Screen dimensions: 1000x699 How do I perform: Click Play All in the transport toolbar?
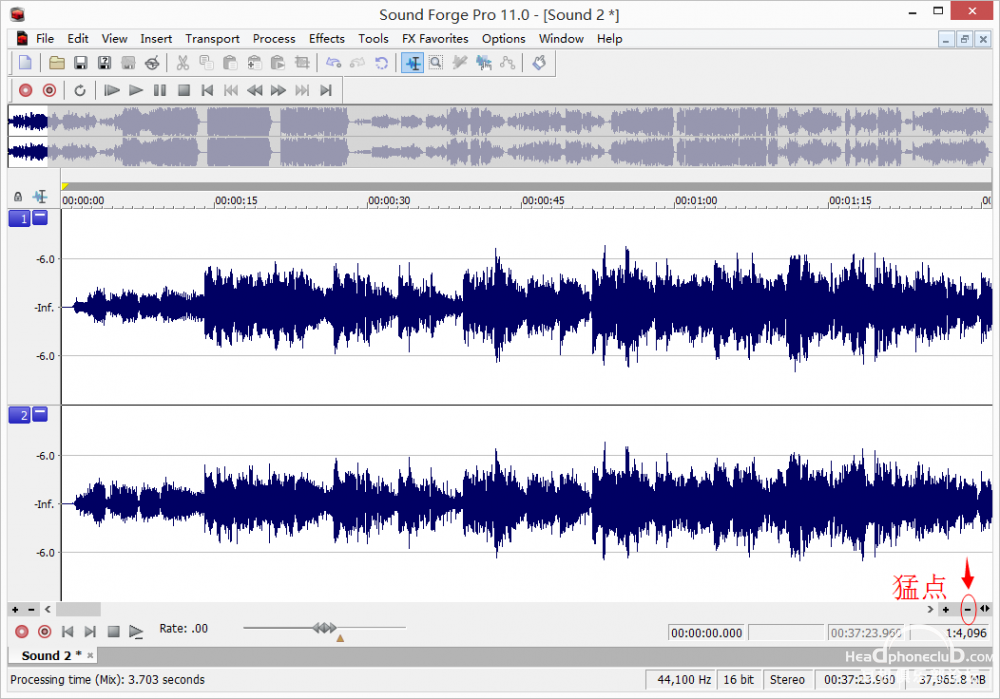(112, 91)
